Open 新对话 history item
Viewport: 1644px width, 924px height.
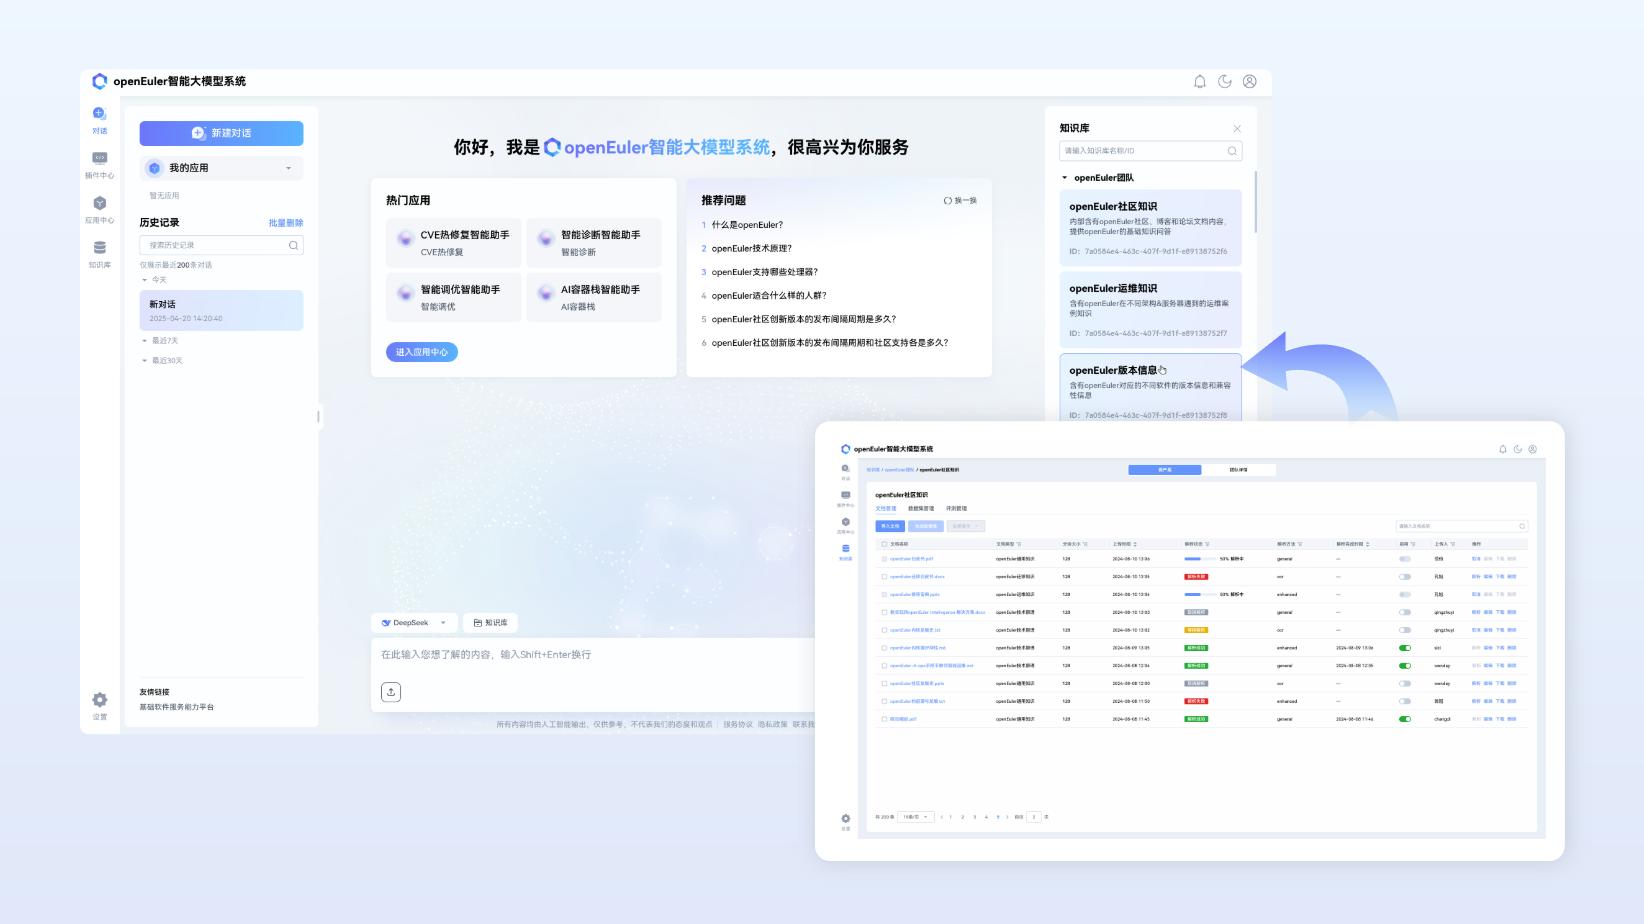pyautogui.click(x=221, y=311)
